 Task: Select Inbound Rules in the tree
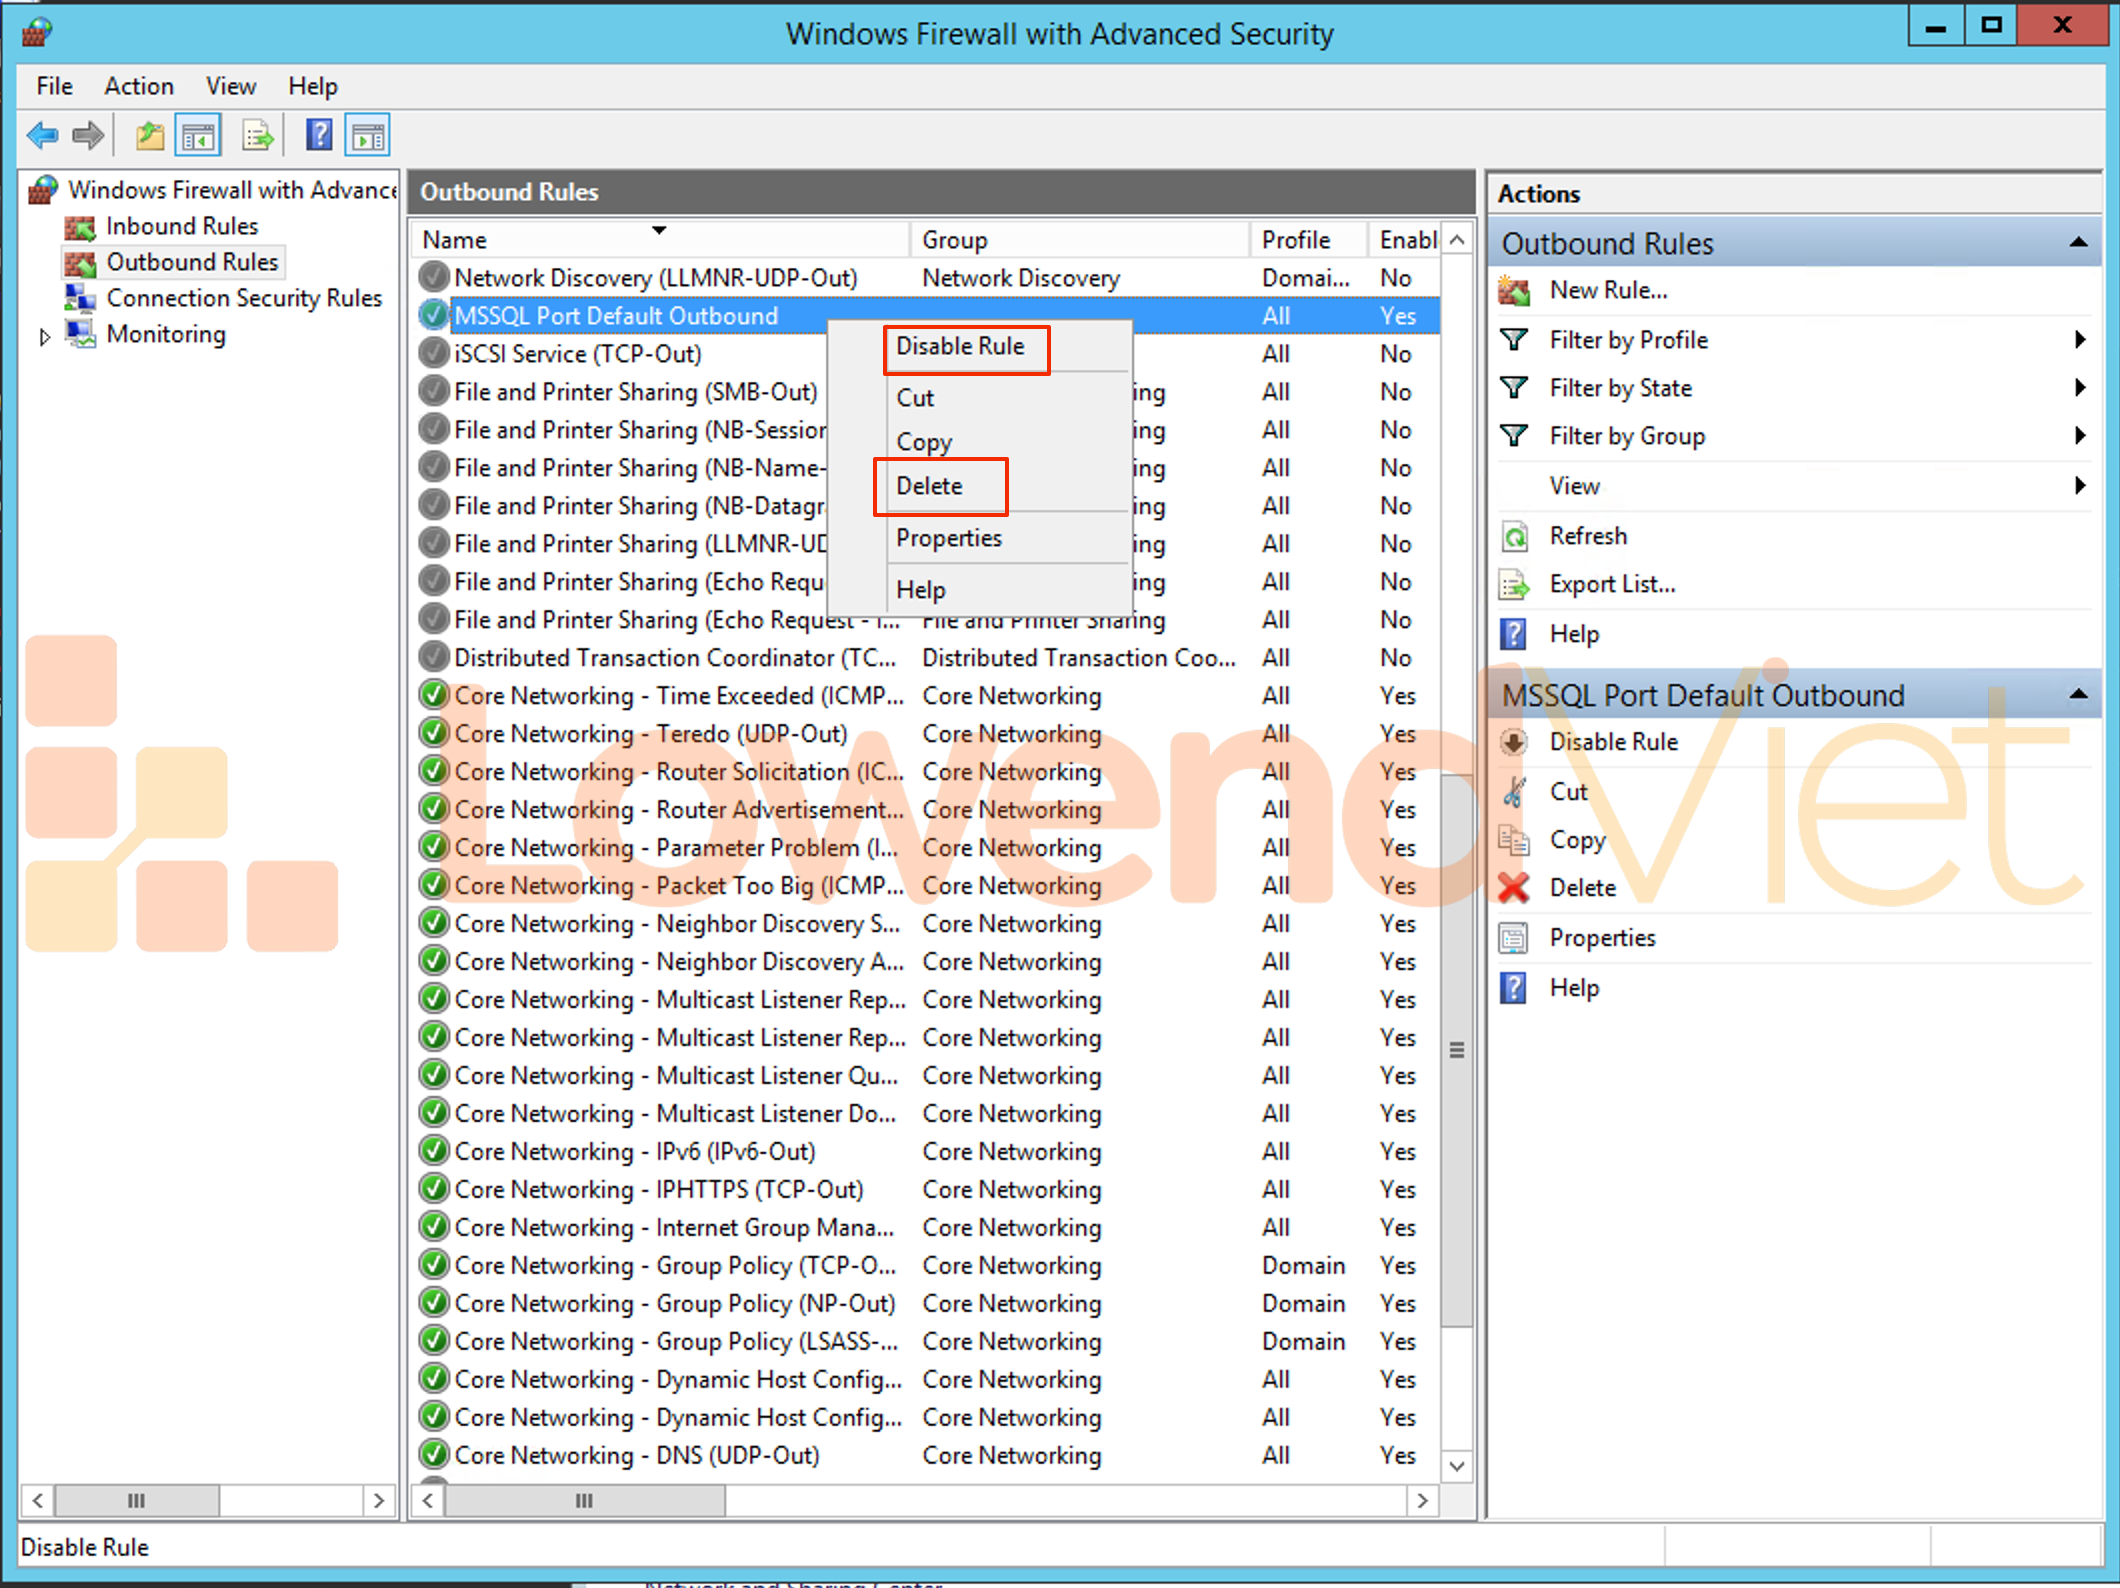[x=182, y=226]
